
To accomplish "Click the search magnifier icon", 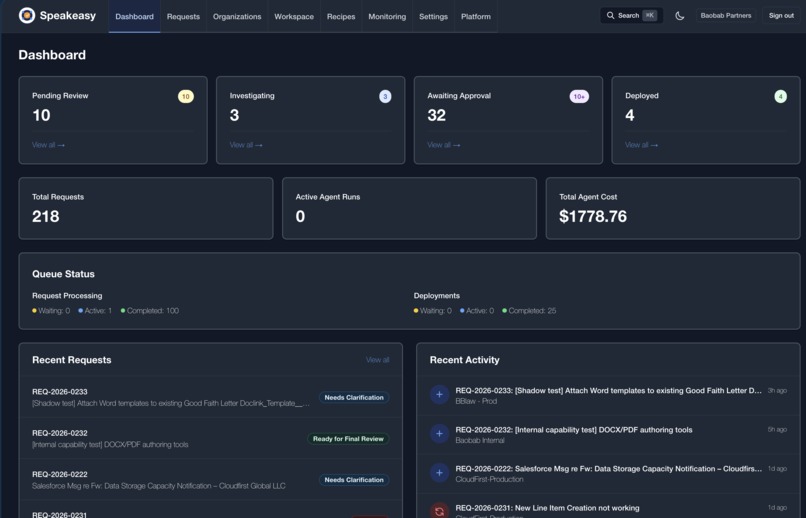I will [610, 15].
